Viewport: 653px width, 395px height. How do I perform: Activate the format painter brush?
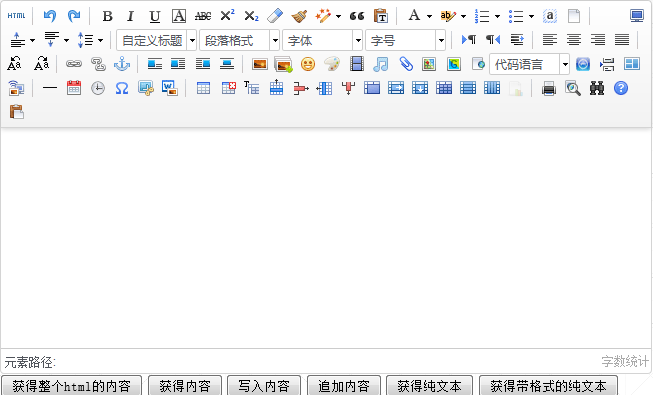[299, 16]
